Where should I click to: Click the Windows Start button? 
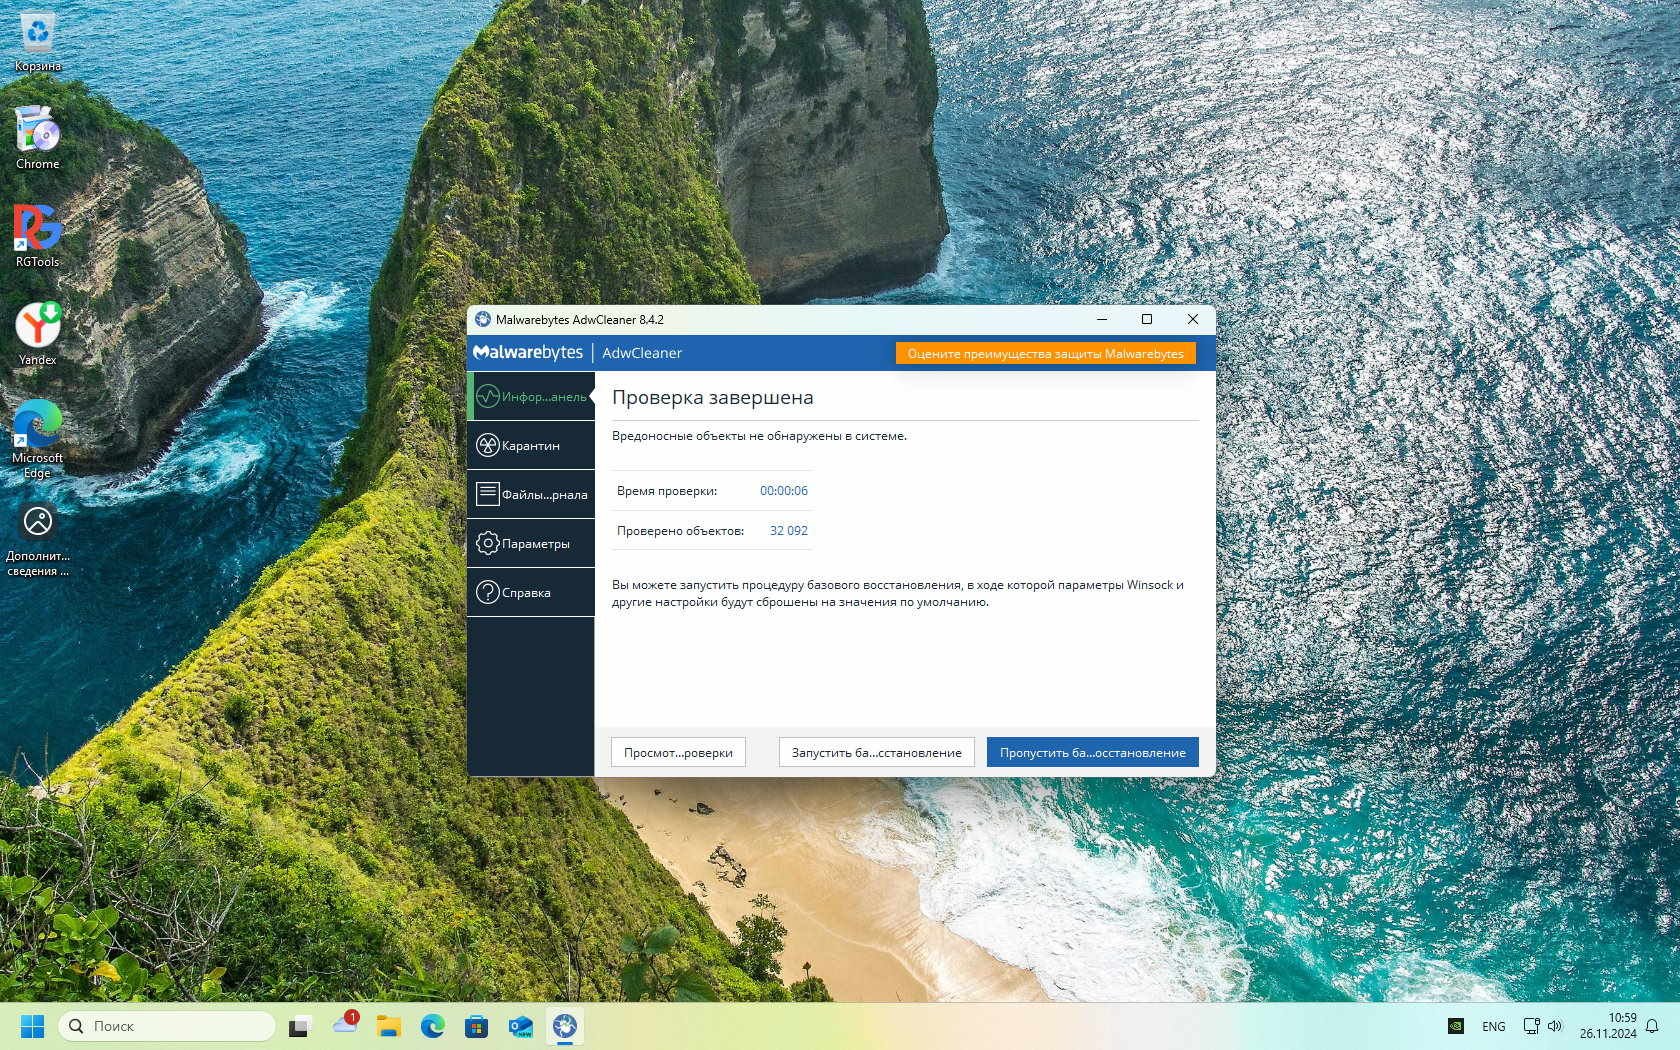point(32,1026)
